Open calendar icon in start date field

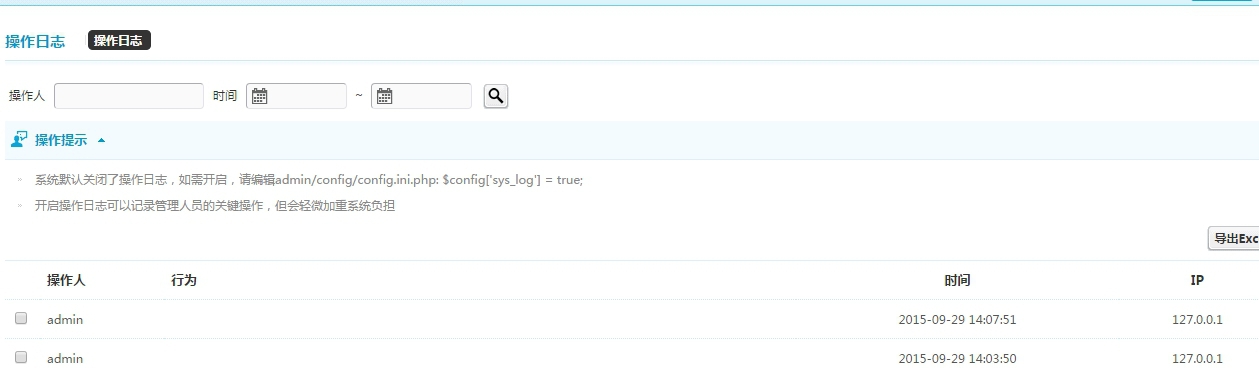[x=259, y=96]
